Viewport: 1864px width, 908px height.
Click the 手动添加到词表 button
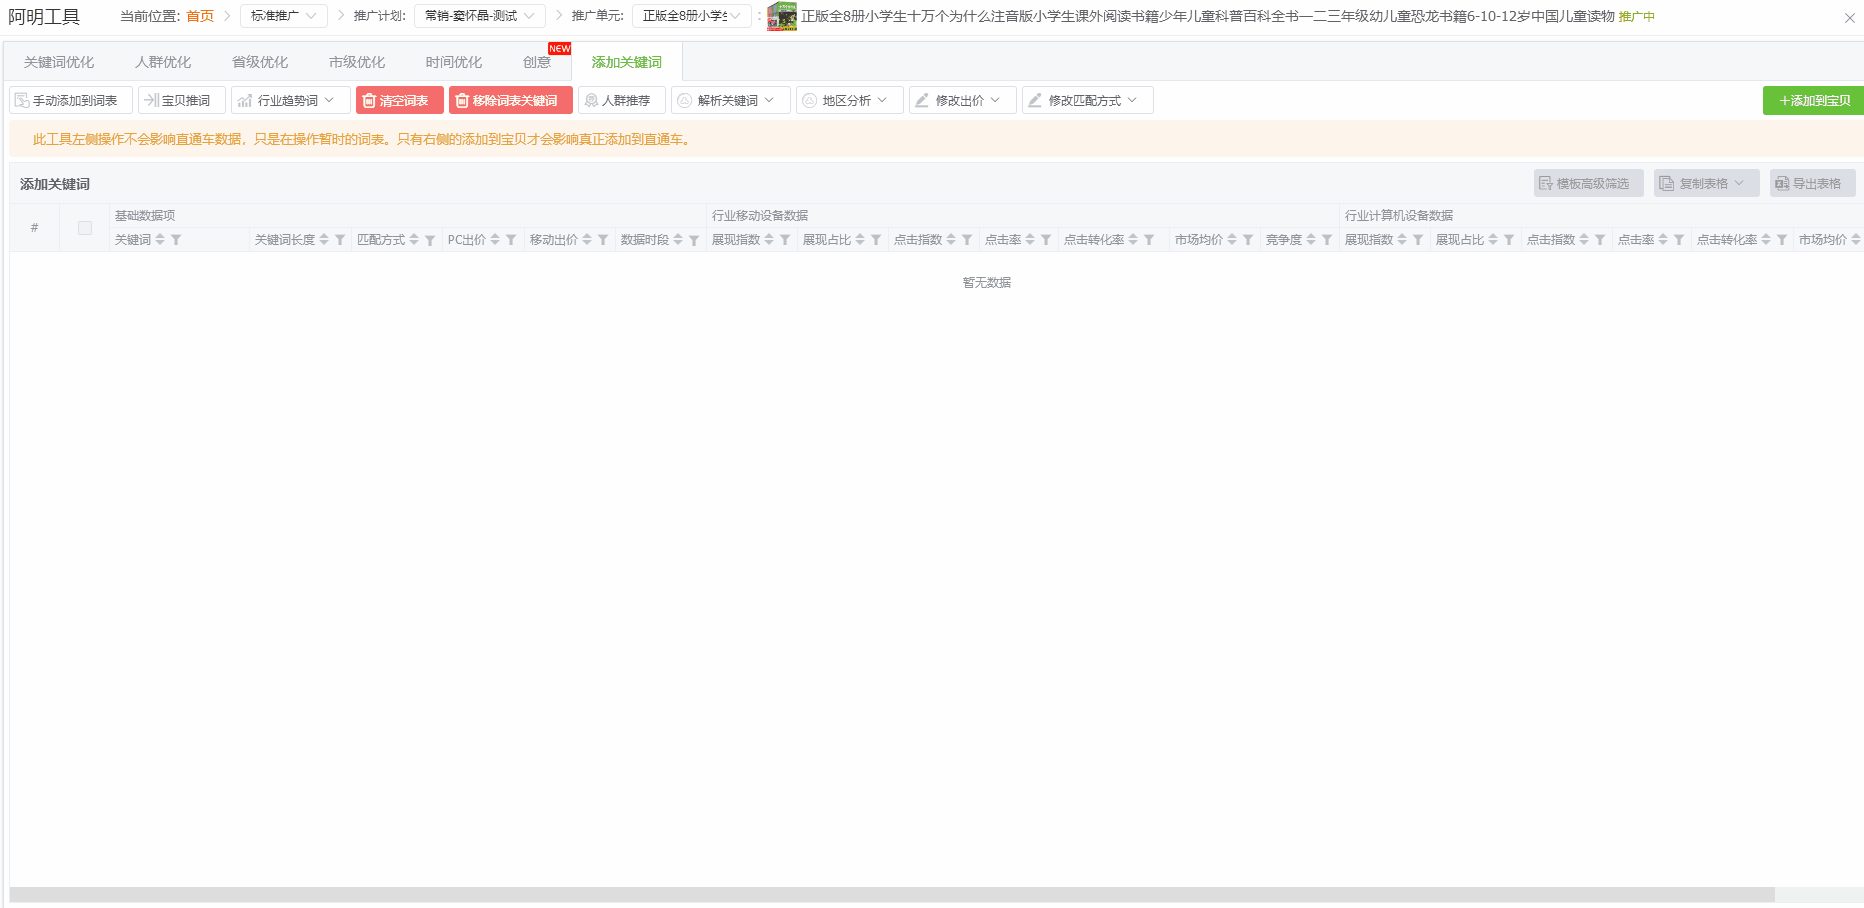click(x=71, y=100)
